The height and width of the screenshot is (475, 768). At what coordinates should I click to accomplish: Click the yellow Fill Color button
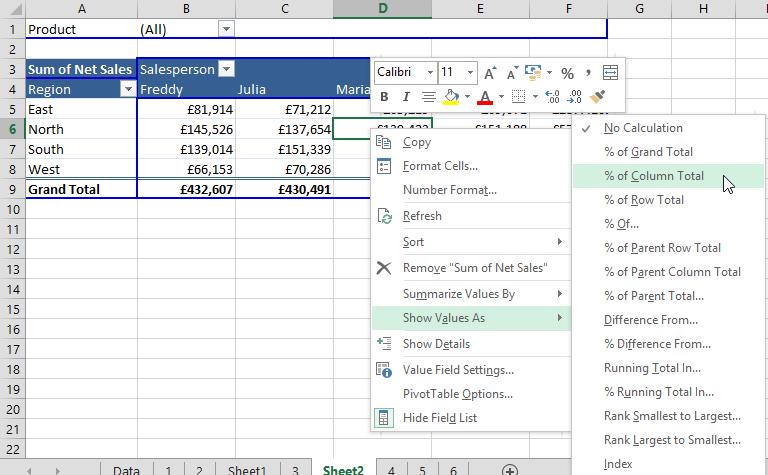click(452, 97)
